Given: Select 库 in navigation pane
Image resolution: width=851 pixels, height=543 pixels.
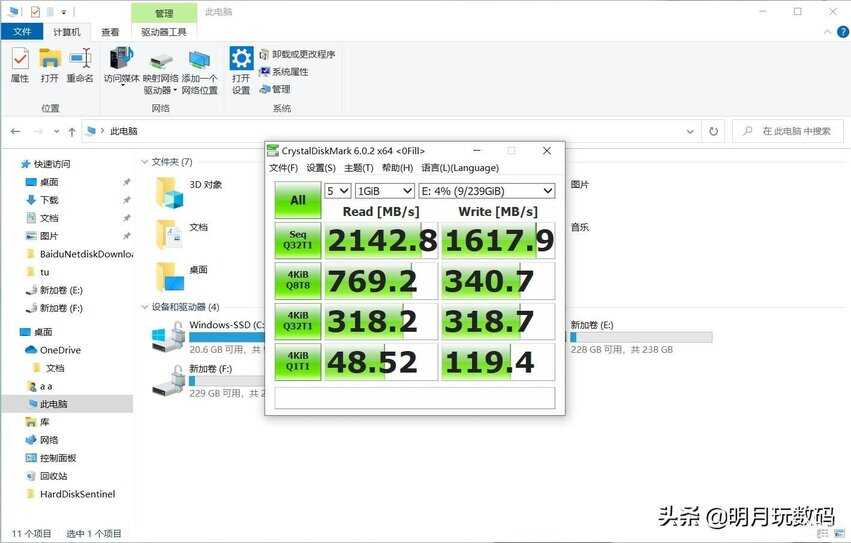Looking at the screenshot, I should click(x=37, y=422).
